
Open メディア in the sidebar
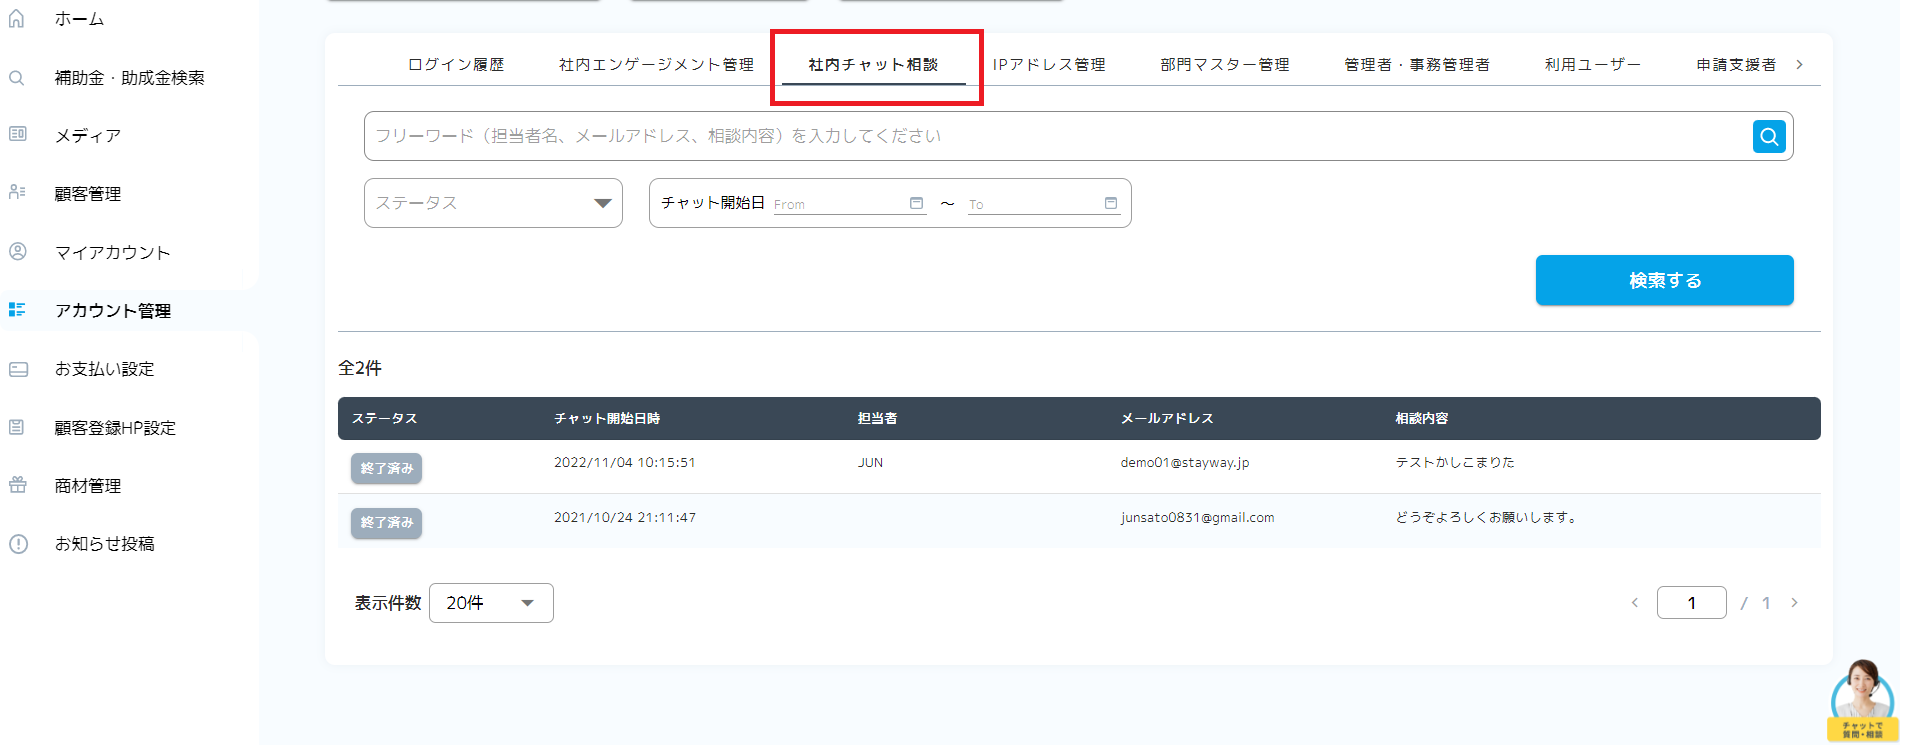[x=88, y=135]
